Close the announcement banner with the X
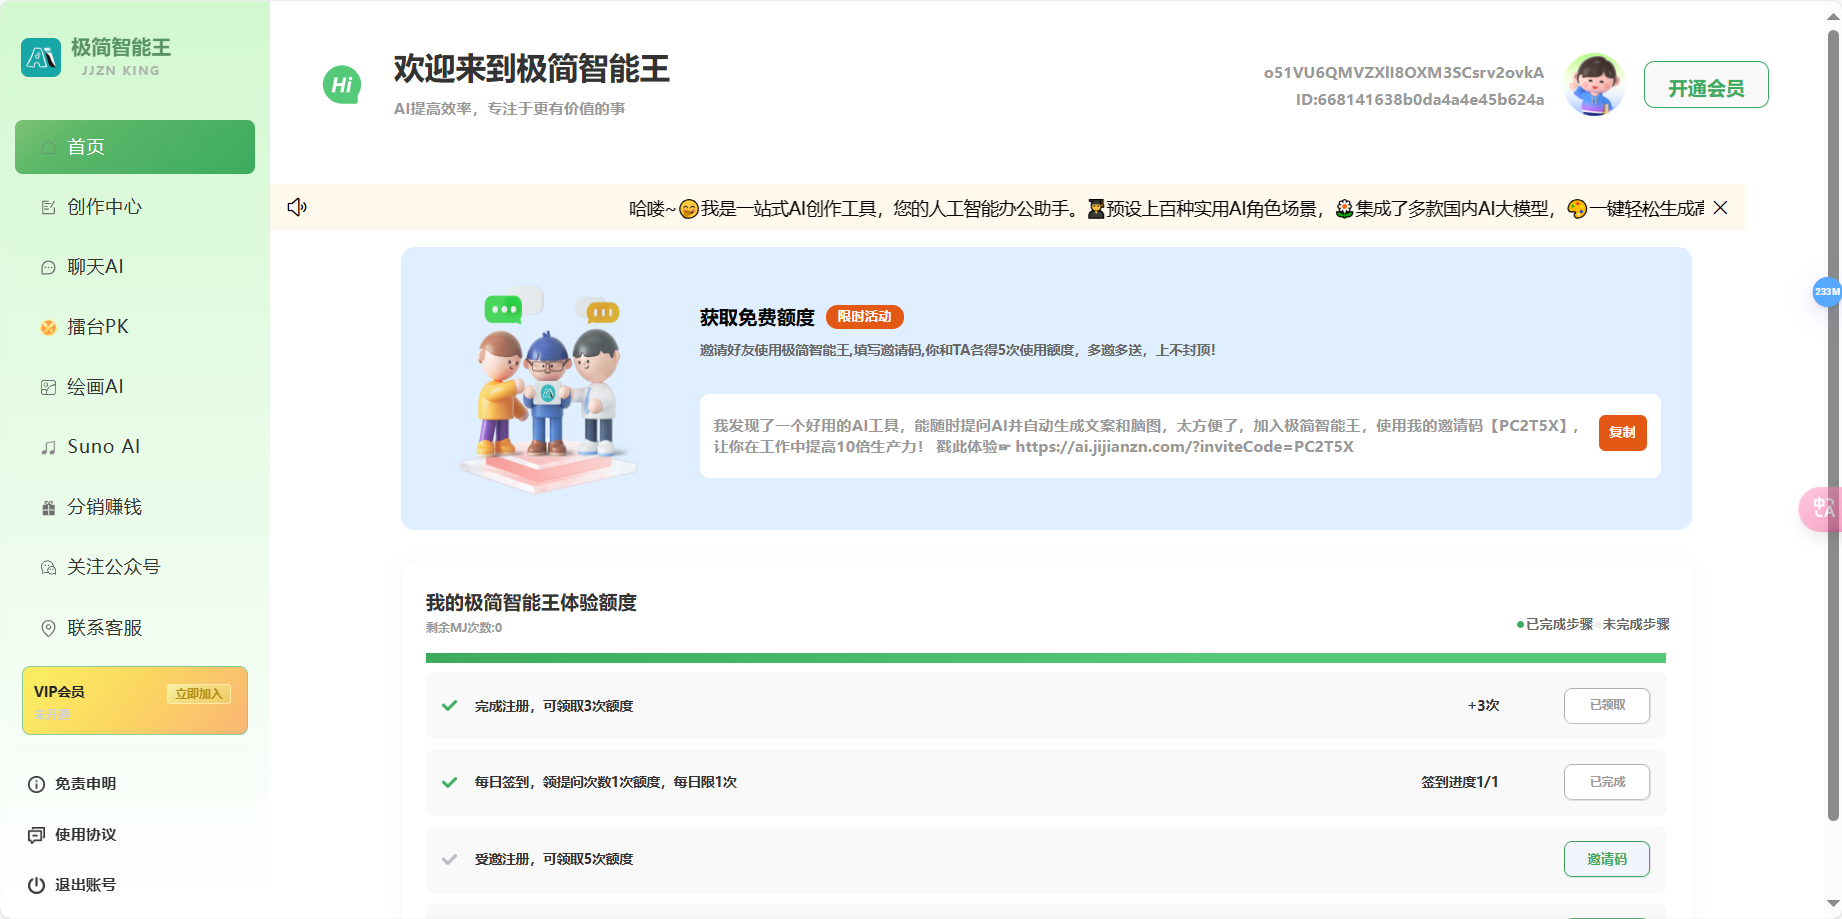This screenshot has height=919, width=1842. 1720,207
